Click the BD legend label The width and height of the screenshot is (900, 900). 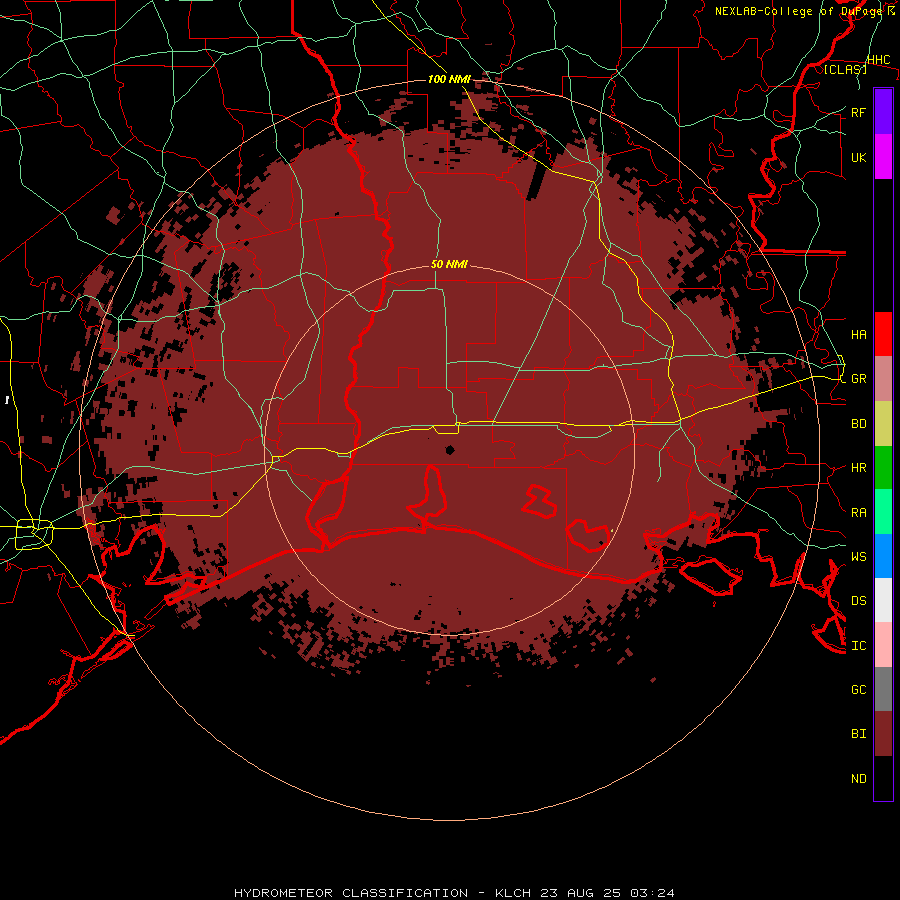pyautogui.click(x=859, y=424)
